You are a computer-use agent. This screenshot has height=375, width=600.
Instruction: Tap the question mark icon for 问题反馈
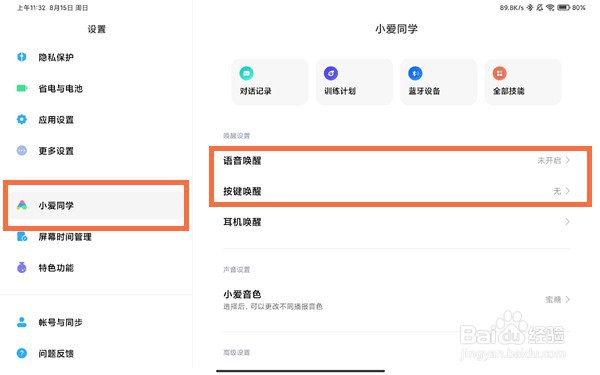point(22,353)
